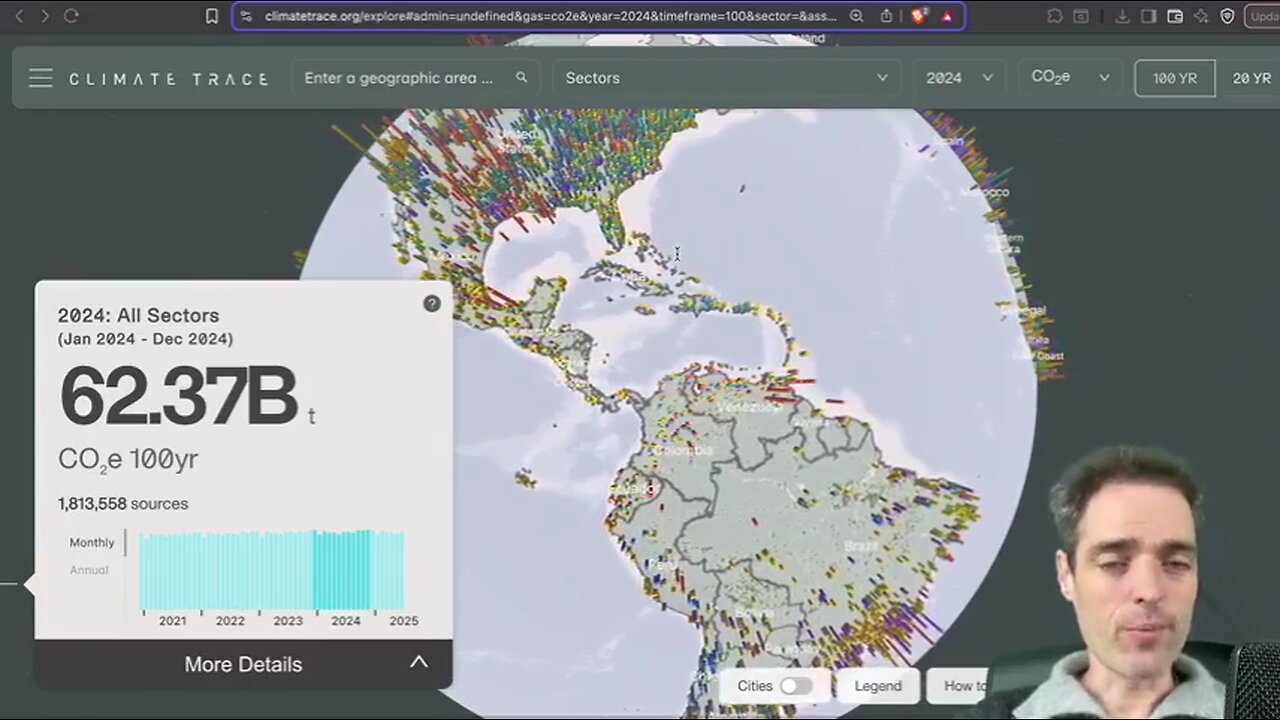Toggle the browser sidebar panel icon

1148,16
